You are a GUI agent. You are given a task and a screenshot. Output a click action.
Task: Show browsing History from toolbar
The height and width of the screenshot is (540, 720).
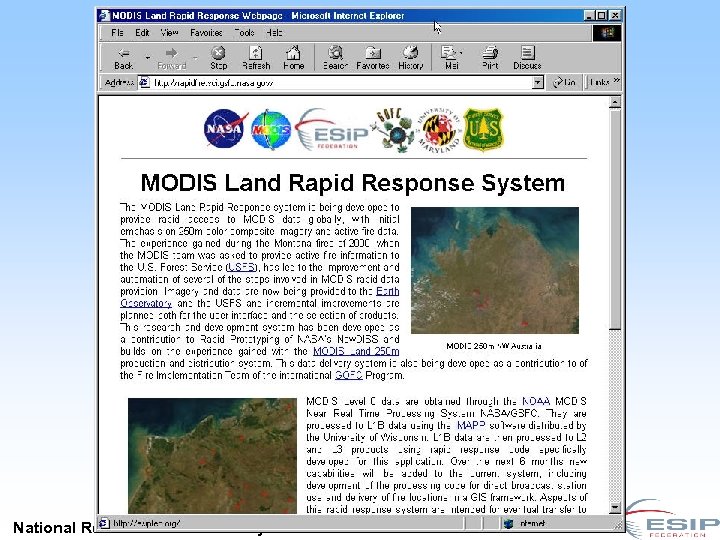(x=410, y=58)
